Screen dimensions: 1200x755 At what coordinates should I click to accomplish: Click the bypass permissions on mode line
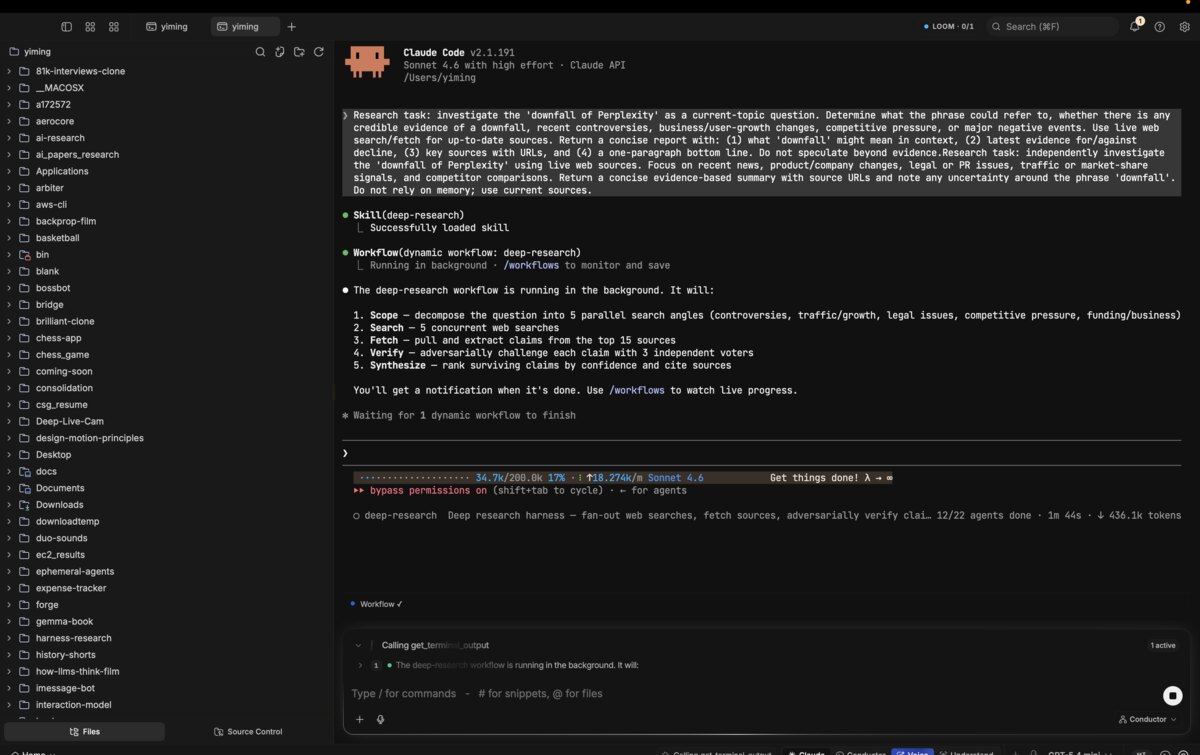[x=520, y=491]
